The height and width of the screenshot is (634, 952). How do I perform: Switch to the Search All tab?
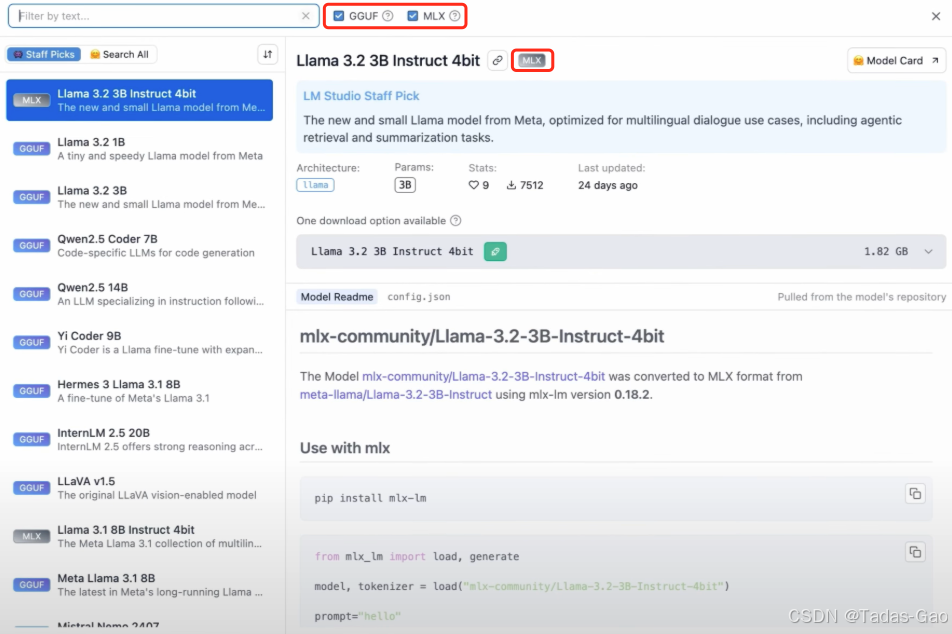119,55
